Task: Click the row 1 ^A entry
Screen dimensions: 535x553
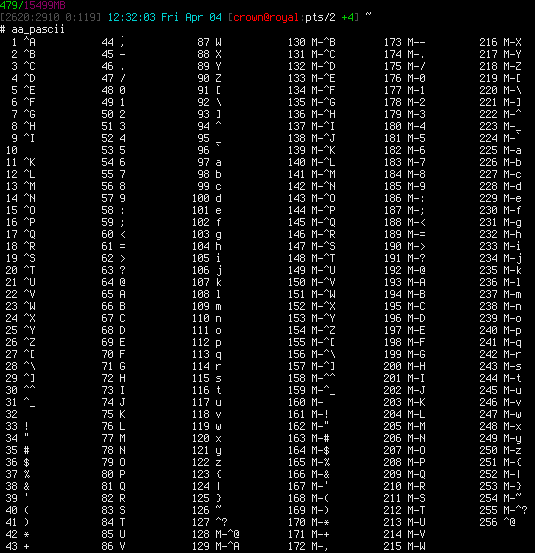Action: pos(23,42)
